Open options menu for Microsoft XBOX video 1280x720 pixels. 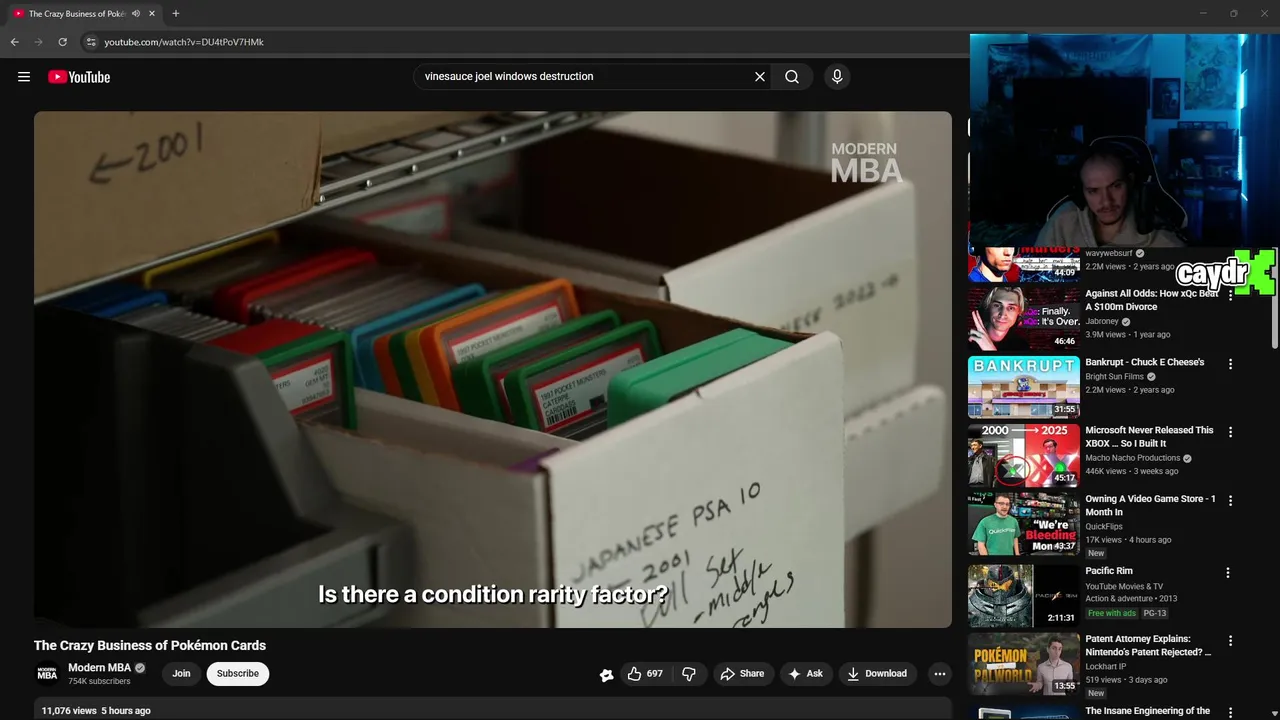pos(1230,433)
